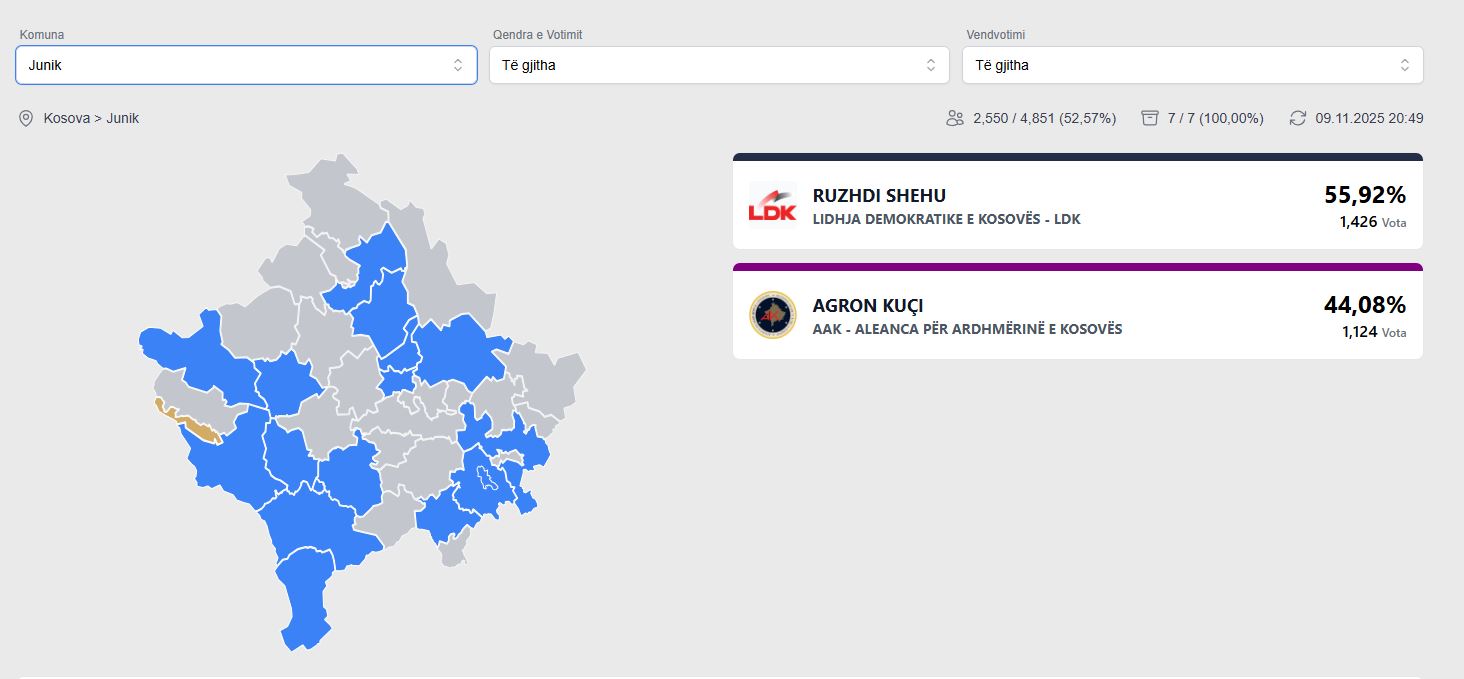Click Junik in the breadcrumb path
This screenshot has width=1464, height=679.
coord(123,118)
